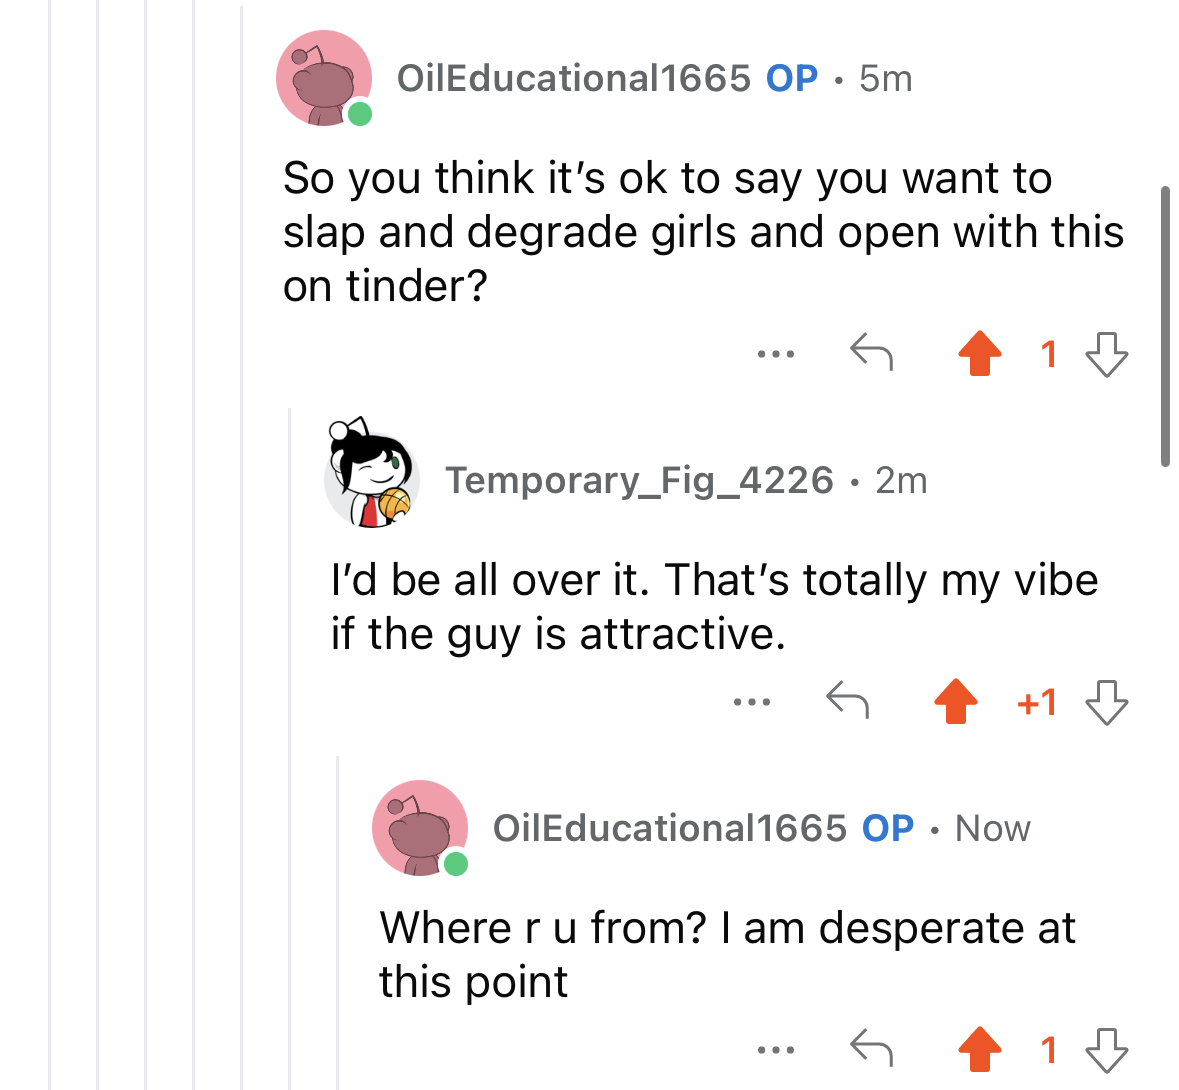Click the vertical scrollbar on the right edge

1165,326
